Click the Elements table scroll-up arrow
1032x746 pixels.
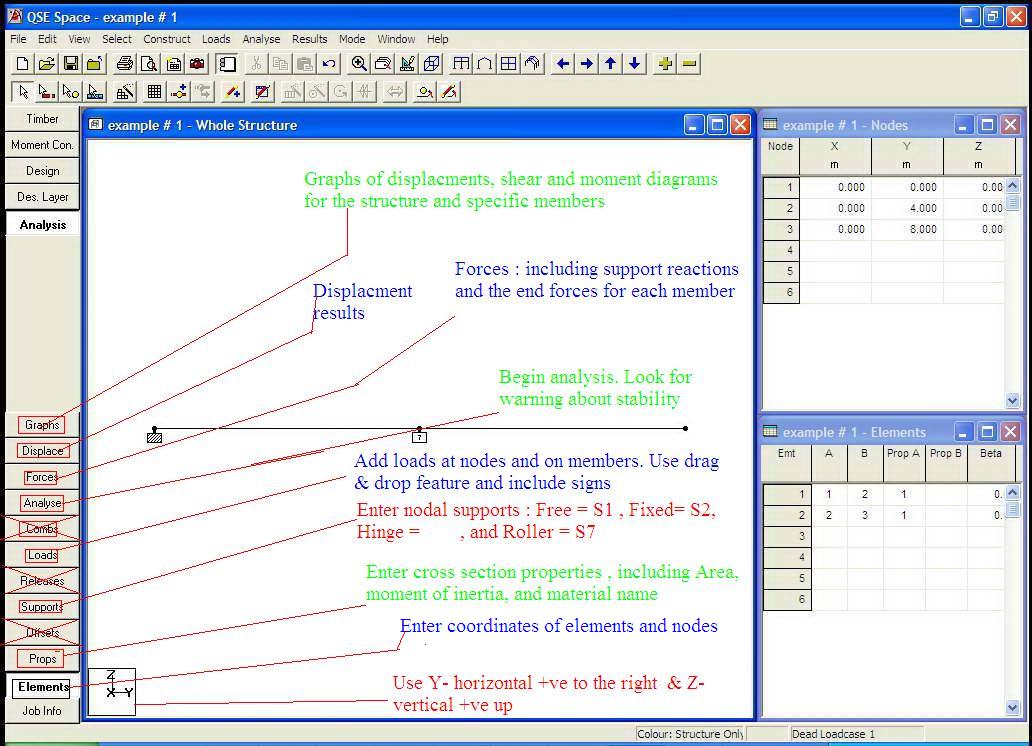pyautogui.click(x=1012, y=491)
